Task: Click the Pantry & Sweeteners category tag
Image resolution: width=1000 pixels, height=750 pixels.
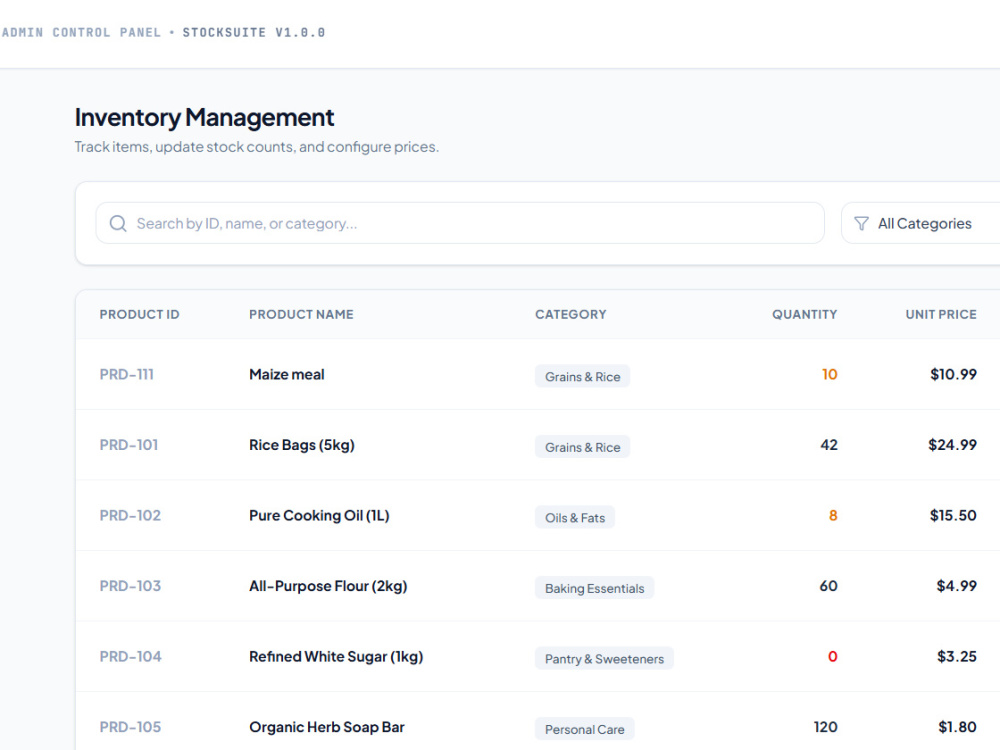Action: pos(604,659)
